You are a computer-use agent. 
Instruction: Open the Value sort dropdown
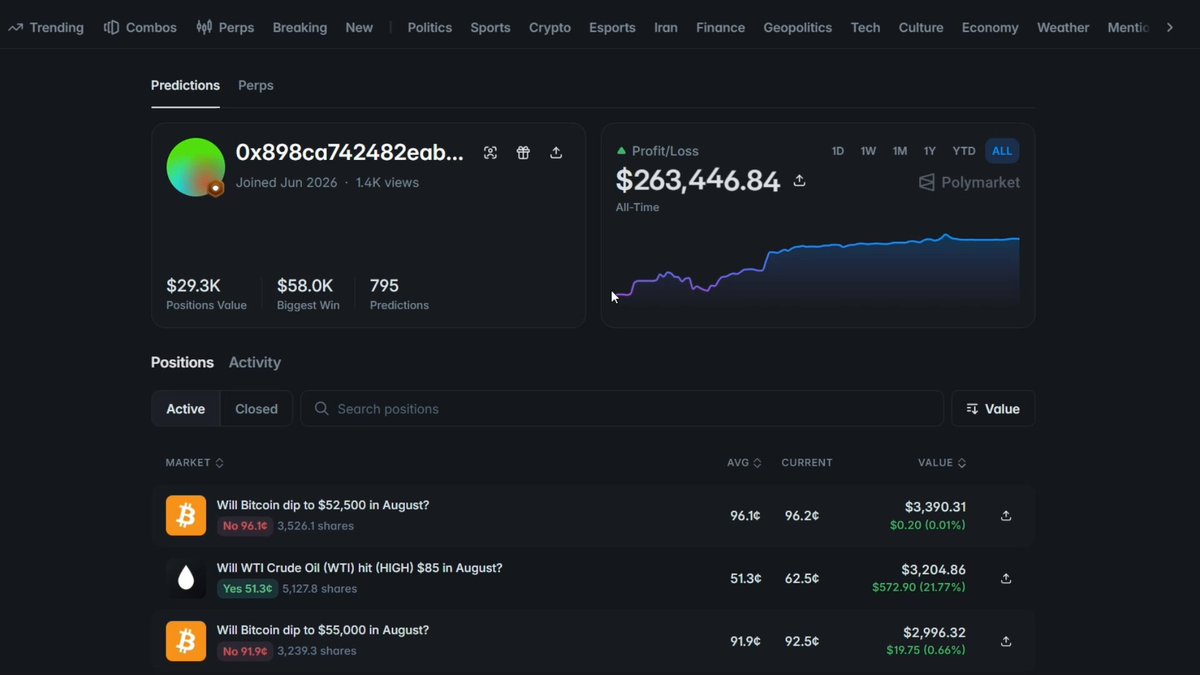tap(993, 409)
